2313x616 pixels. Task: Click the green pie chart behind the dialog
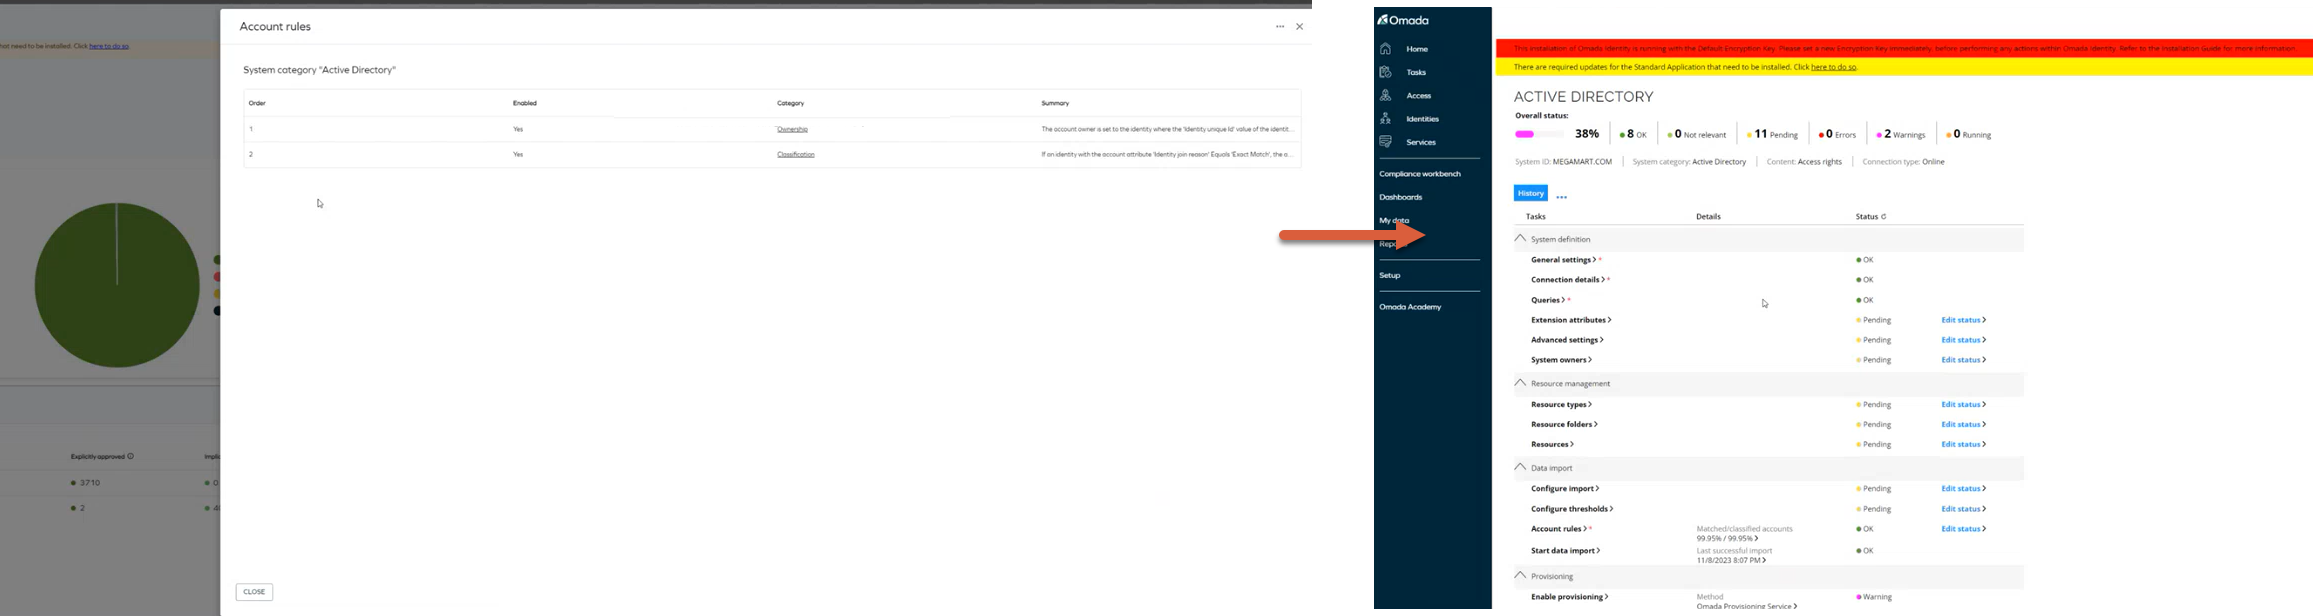coord(117,285)
